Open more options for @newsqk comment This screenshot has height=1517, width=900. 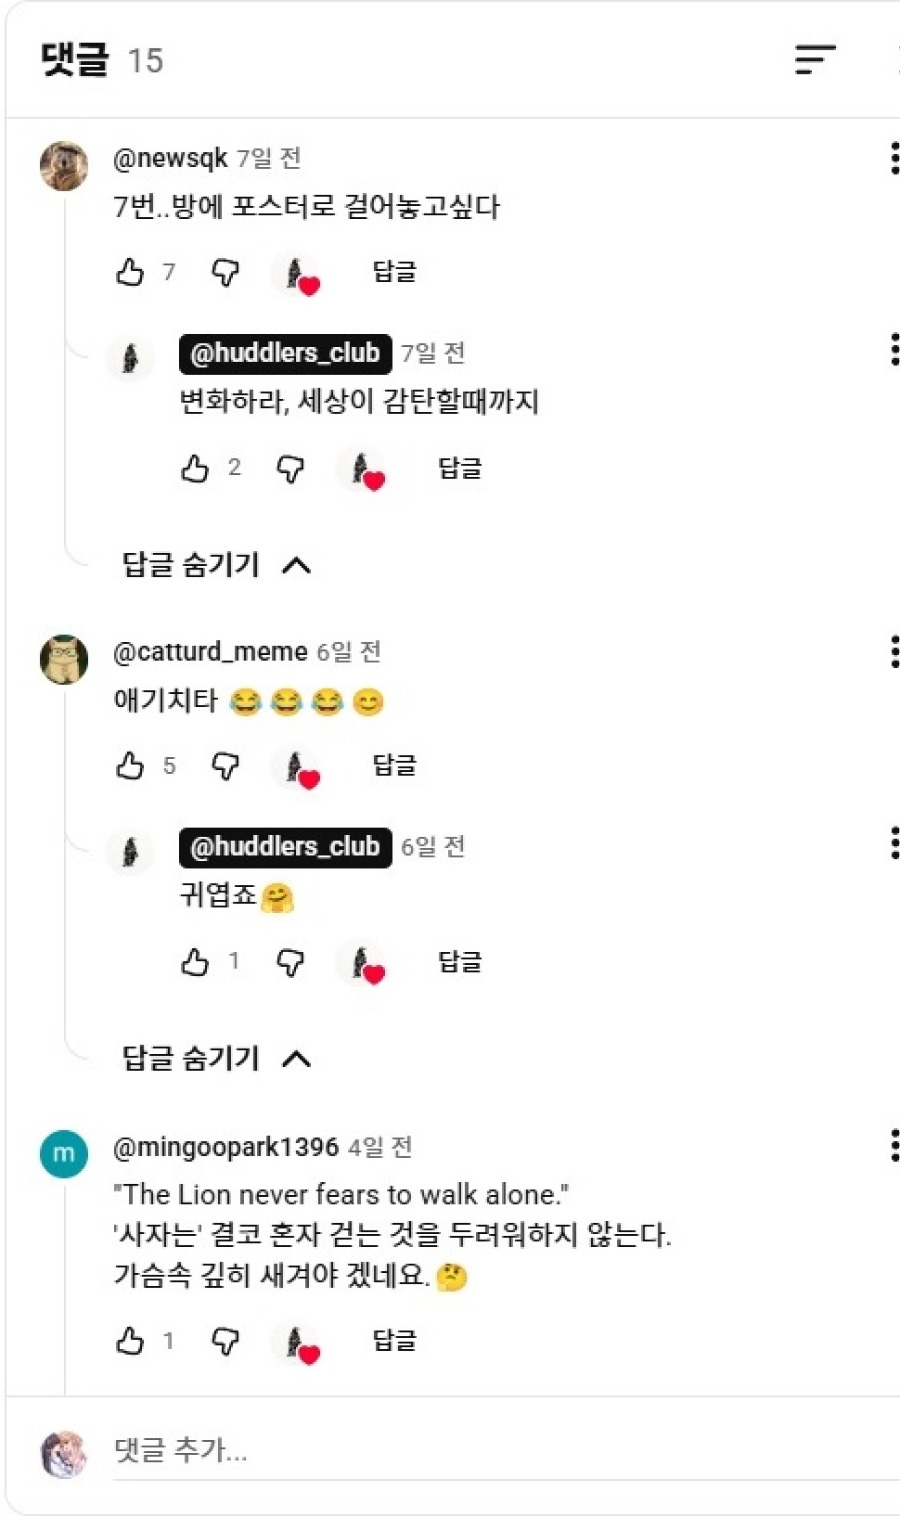(x=893, y=159)
